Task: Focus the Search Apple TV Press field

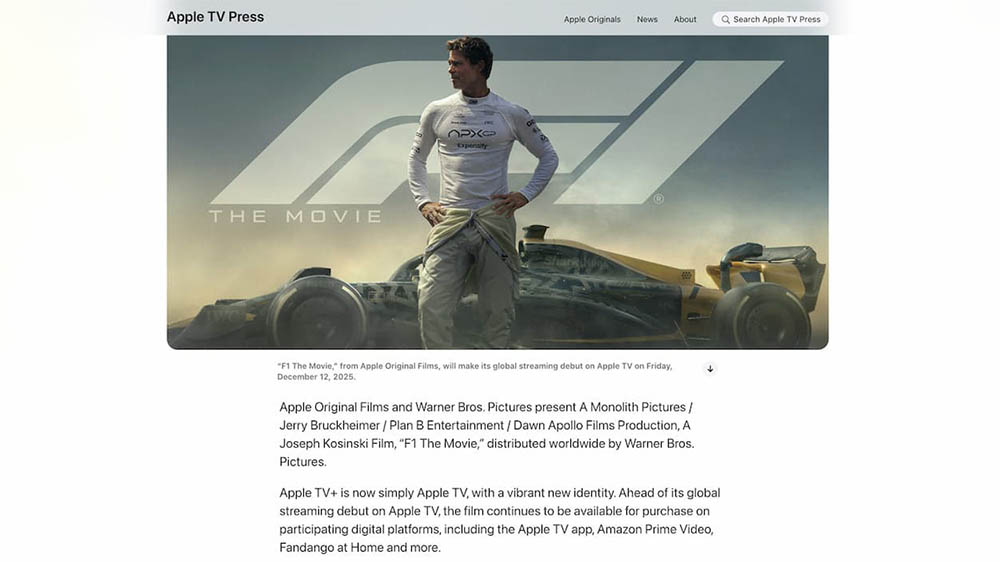Action: pos(770,19)
